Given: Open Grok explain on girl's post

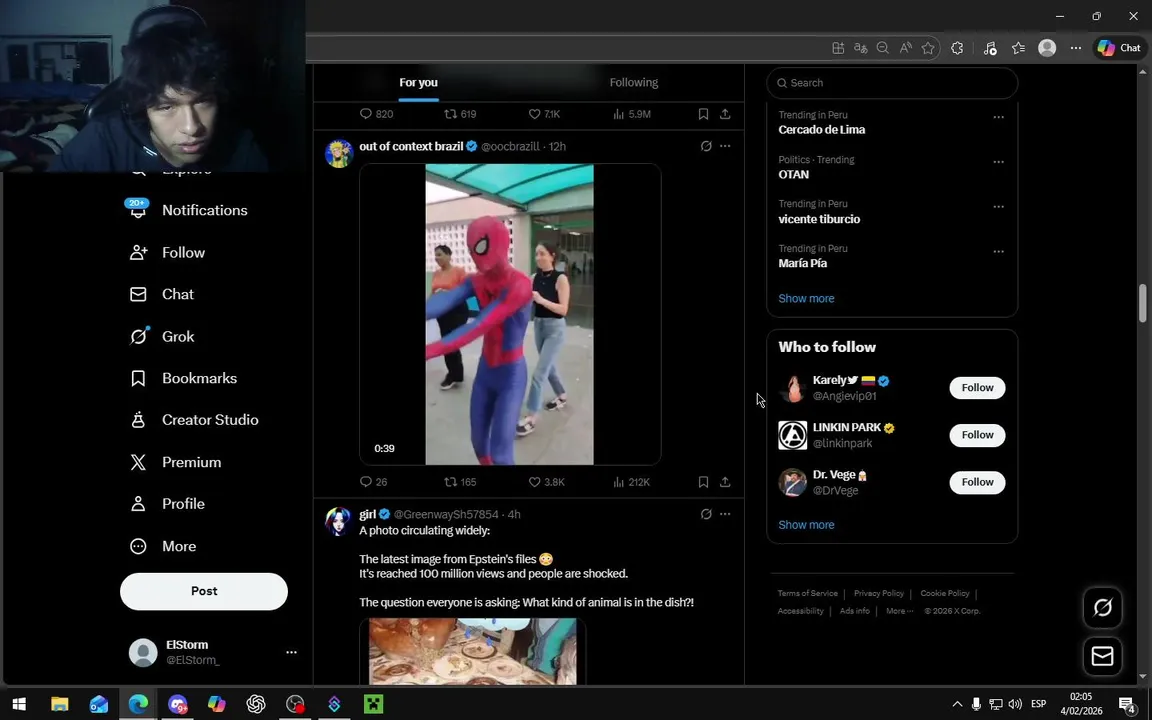Looking at the screenshot, I should coord(706,514).
